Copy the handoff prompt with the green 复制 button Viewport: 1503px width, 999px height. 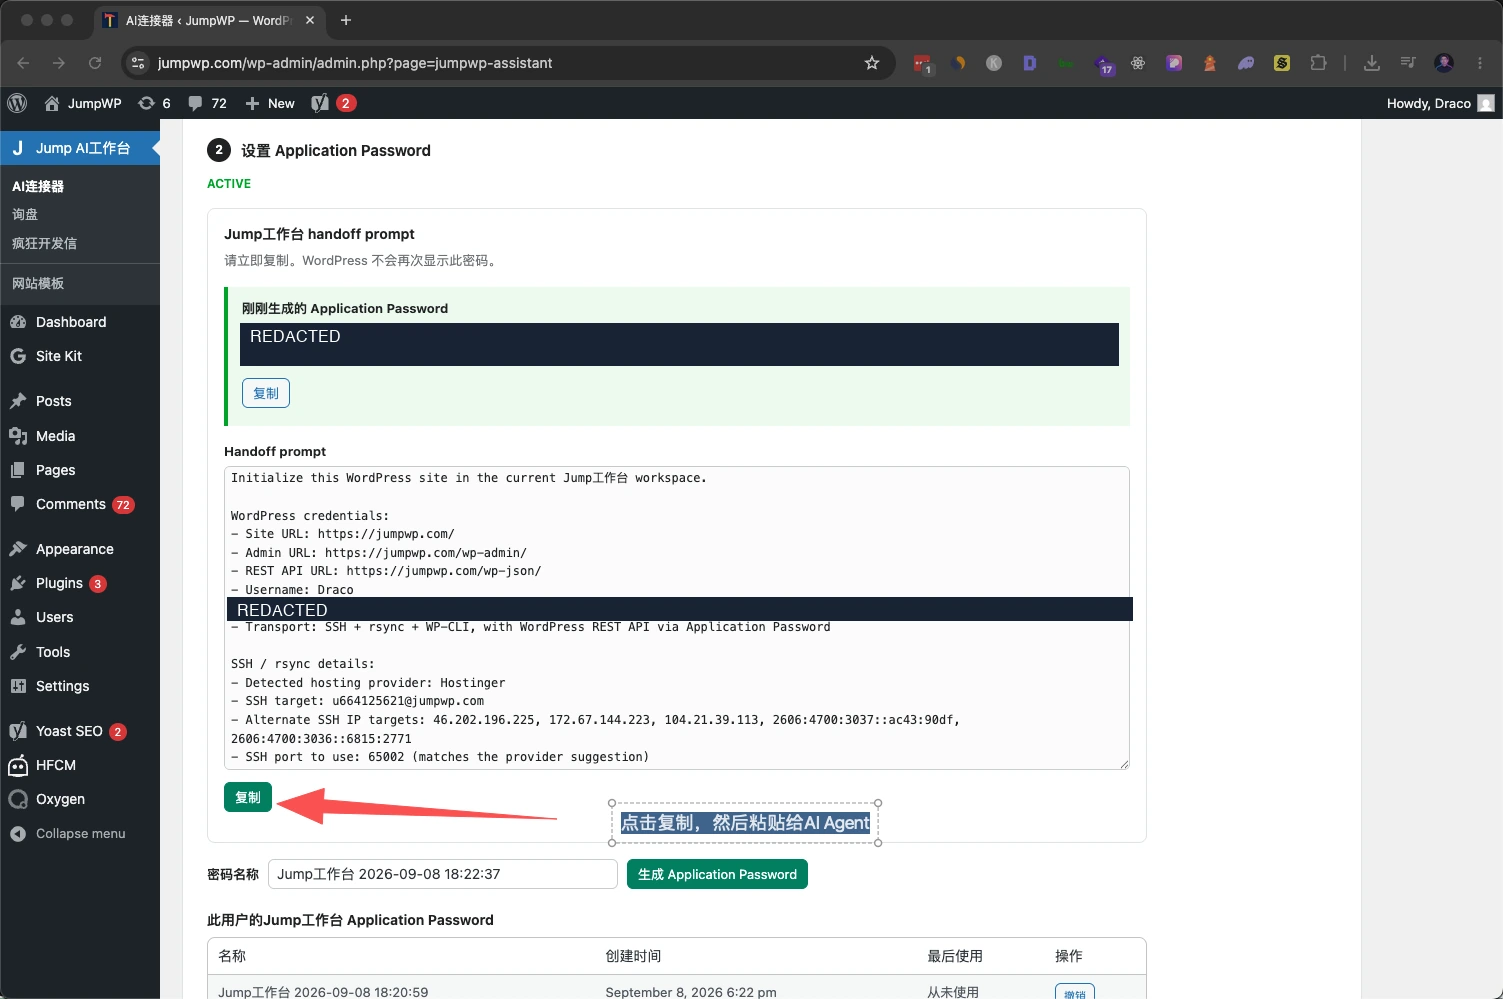click(248, 797)
